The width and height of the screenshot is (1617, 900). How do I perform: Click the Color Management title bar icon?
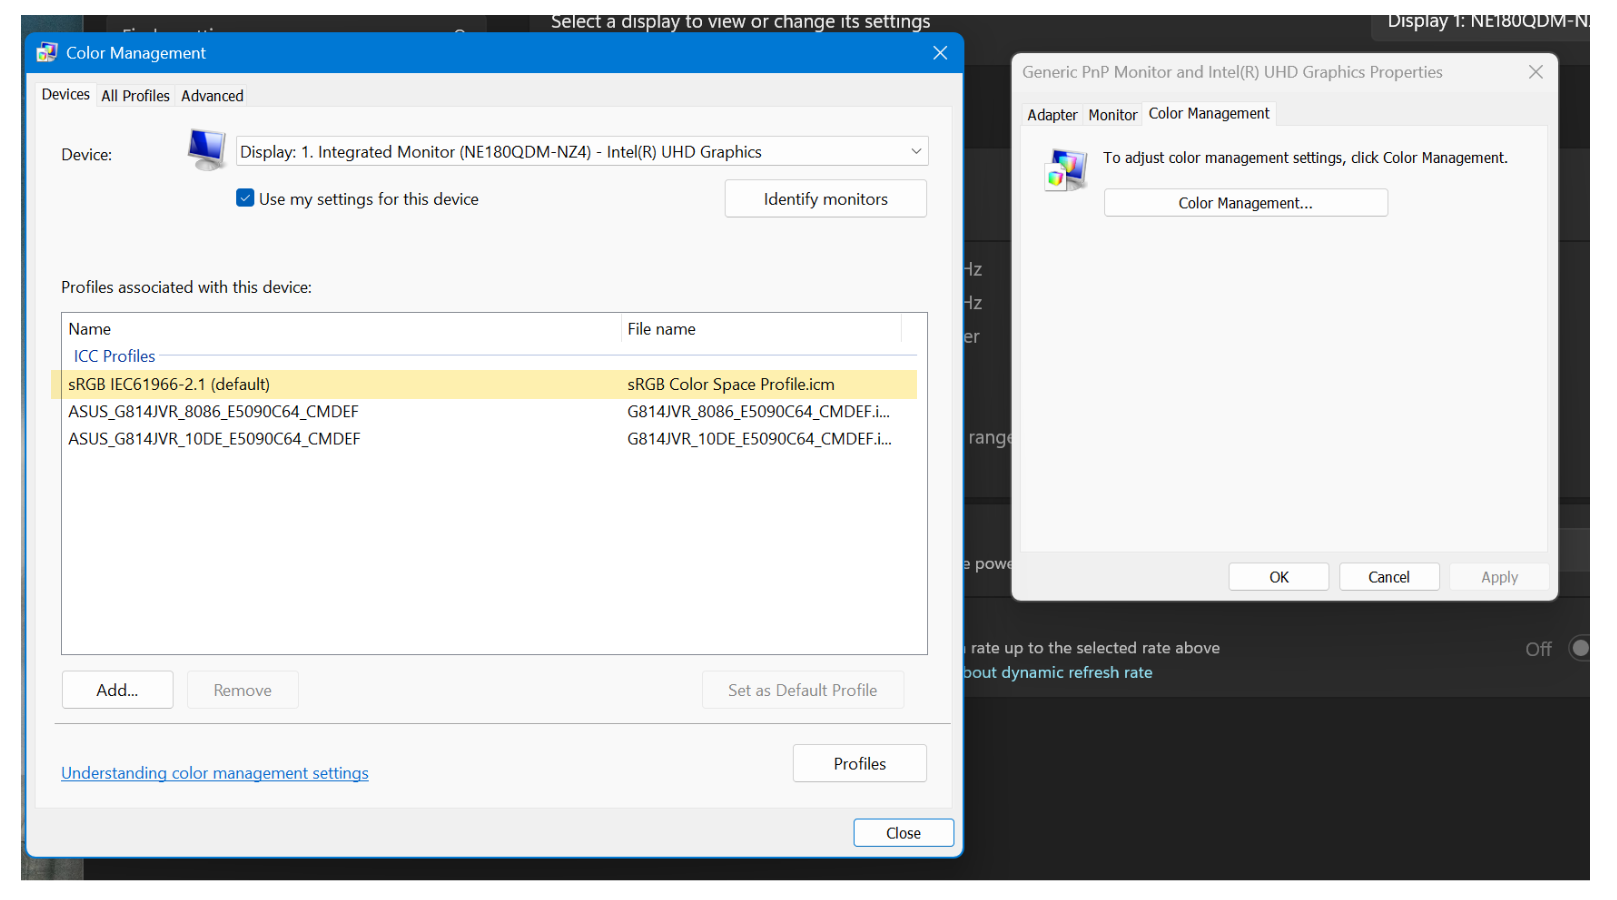(x=47, y=52)
